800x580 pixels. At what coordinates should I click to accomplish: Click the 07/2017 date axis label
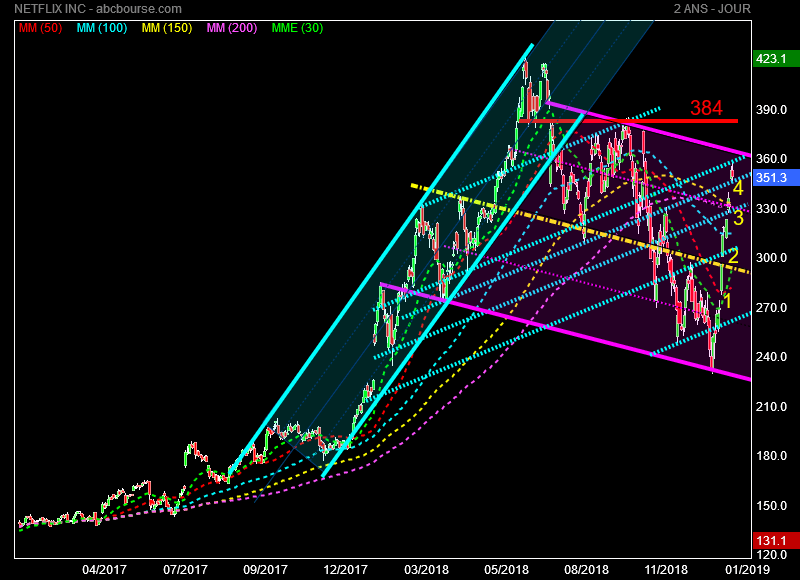point(185,569)
